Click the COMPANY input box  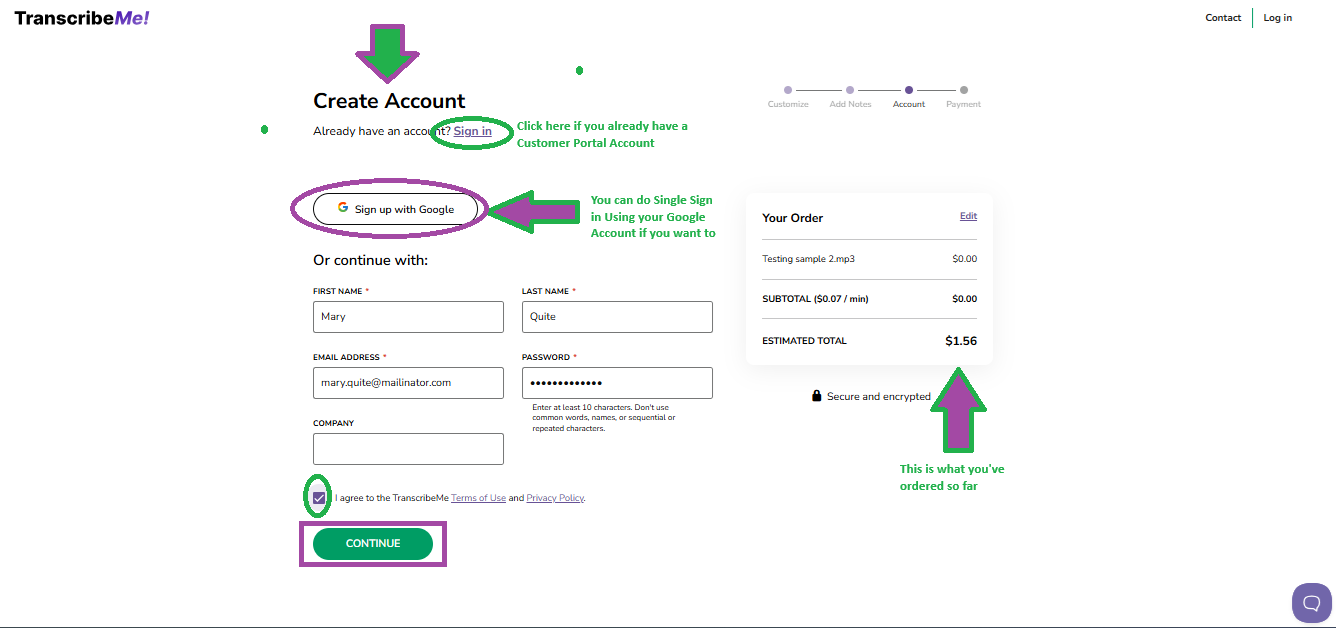pos(408,449)
